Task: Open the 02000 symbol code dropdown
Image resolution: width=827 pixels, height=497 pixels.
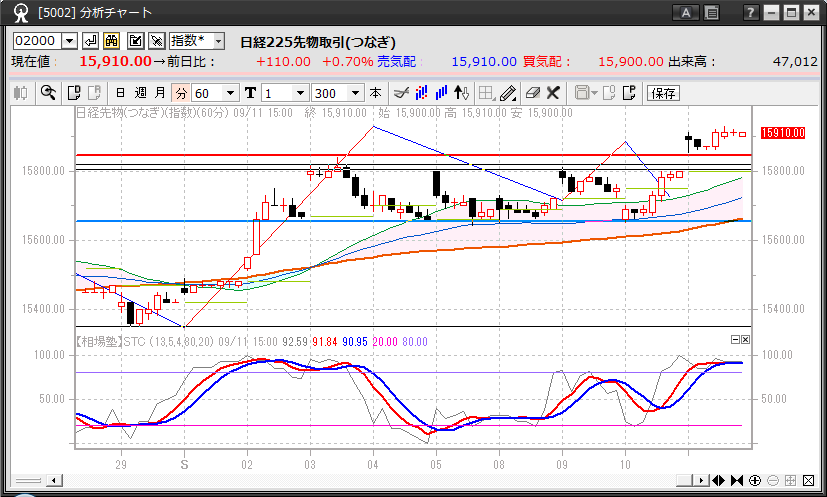Action: (x=69, y=41)
